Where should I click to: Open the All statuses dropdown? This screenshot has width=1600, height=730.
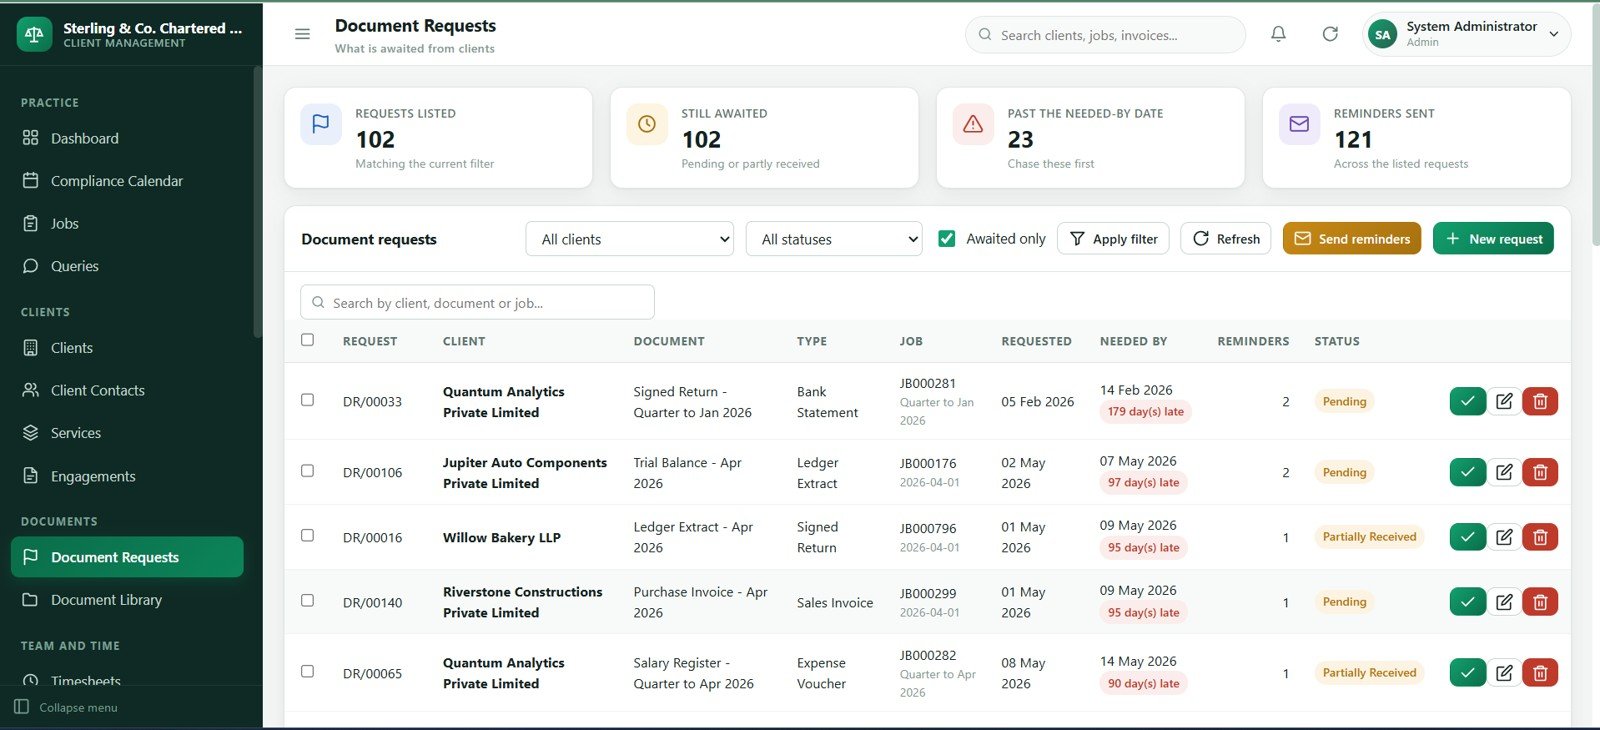tap(834, 239)
